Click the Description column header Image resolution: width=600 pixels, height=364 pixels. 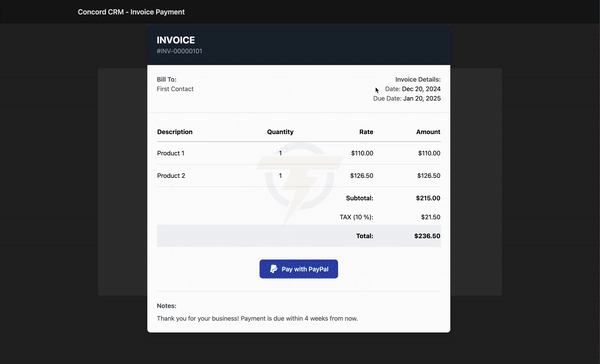coord(174,132)
